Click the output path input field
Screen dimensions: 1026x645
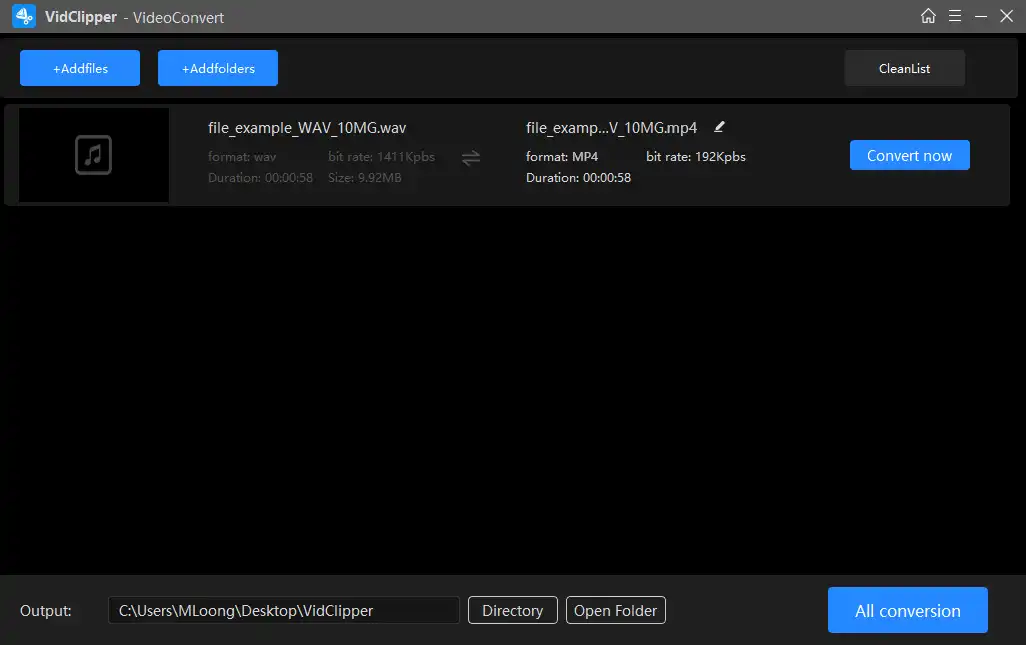point(284,610)
